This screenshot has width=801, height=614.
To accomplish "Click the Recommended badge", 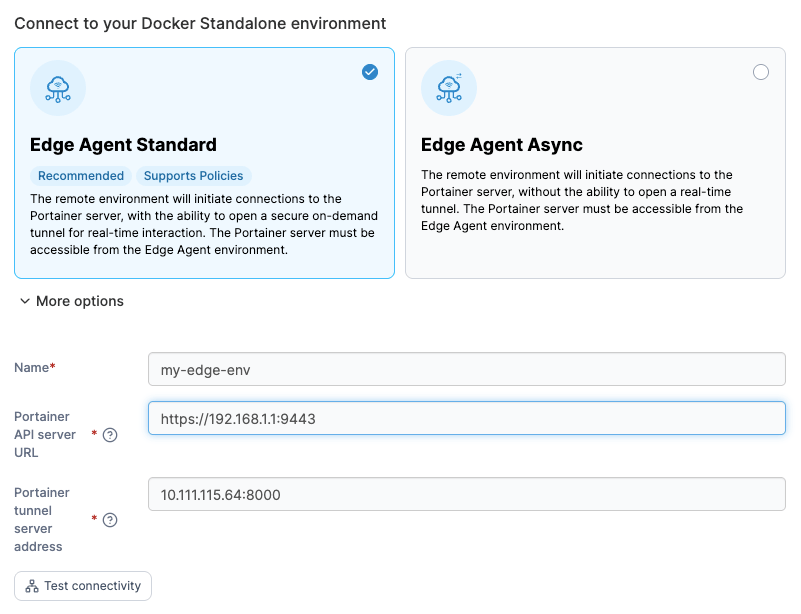I will (x=81, y=176).
